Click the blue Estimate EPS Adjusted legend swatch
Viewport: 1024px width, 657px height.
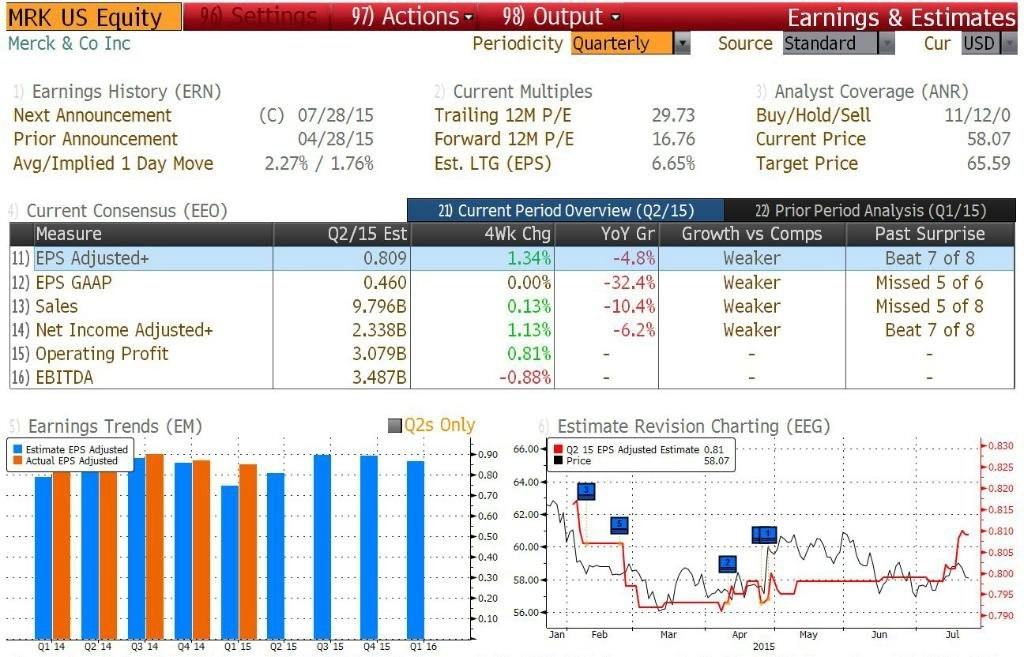pyautogui.click(x=18, y=449)
